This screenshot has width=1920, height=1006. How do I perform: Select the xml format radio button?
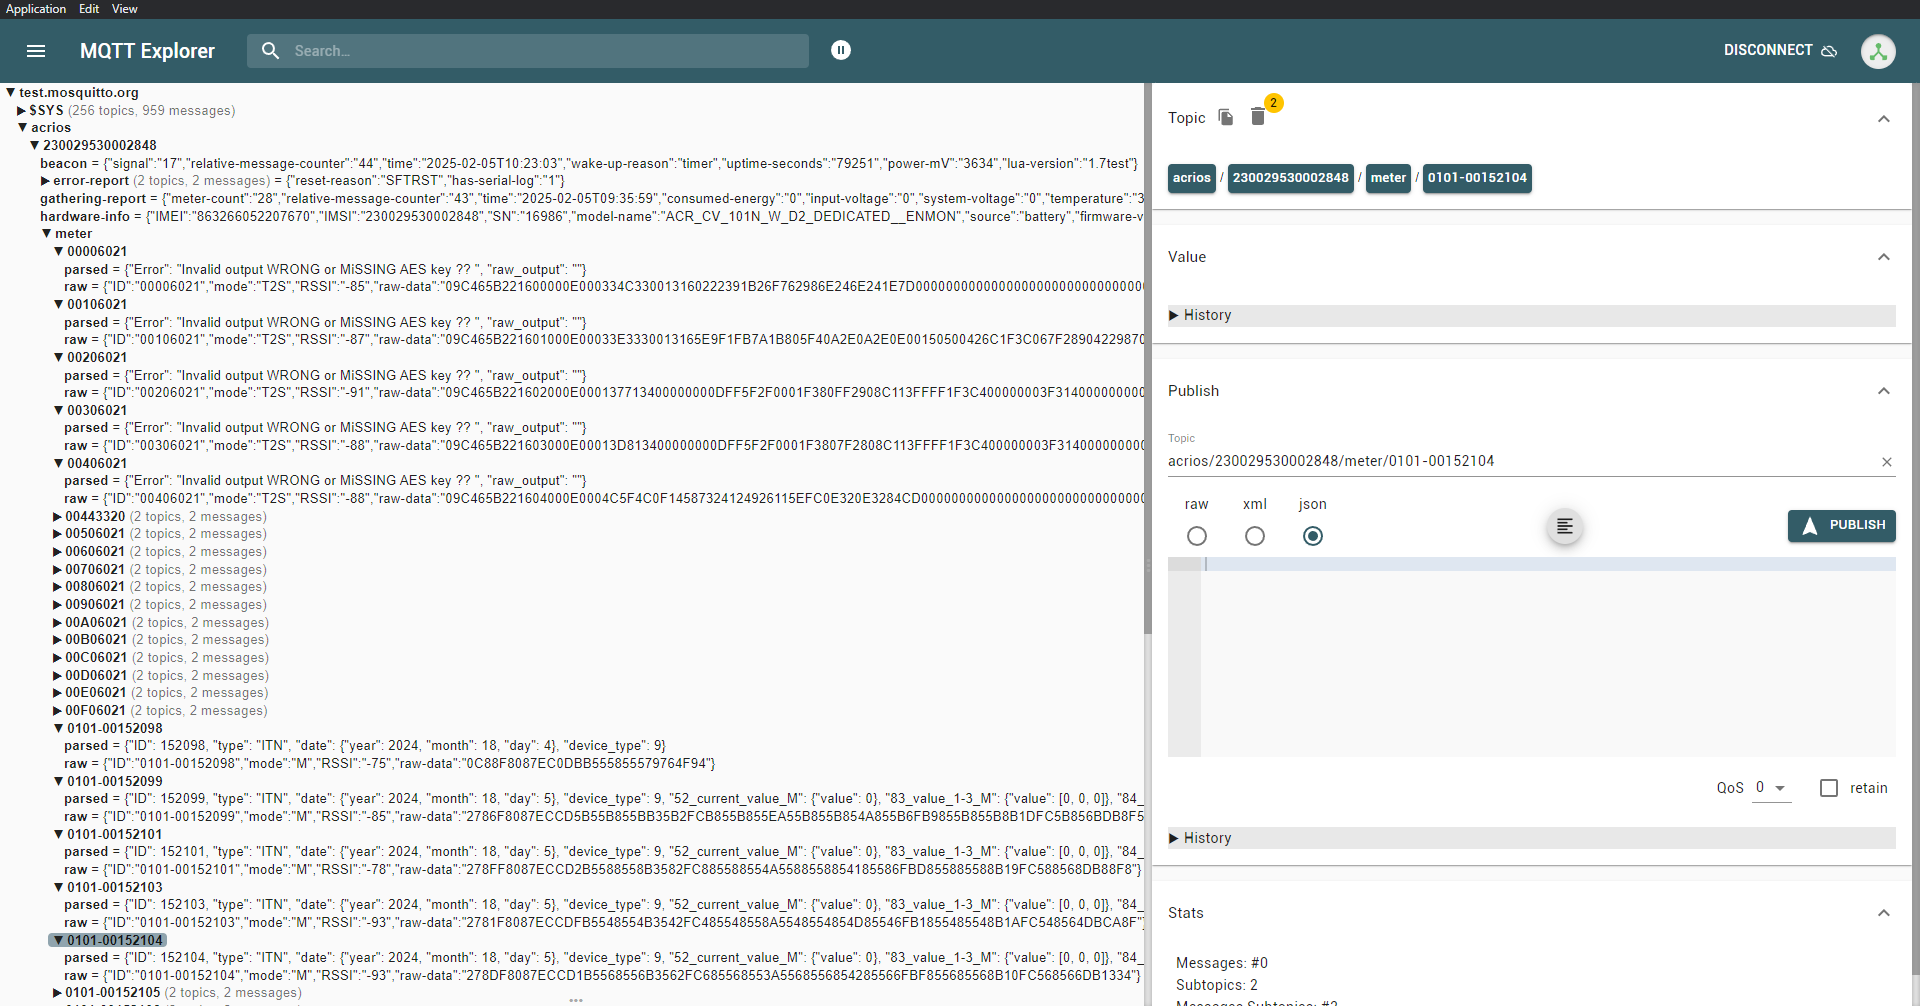[1254, 536]
